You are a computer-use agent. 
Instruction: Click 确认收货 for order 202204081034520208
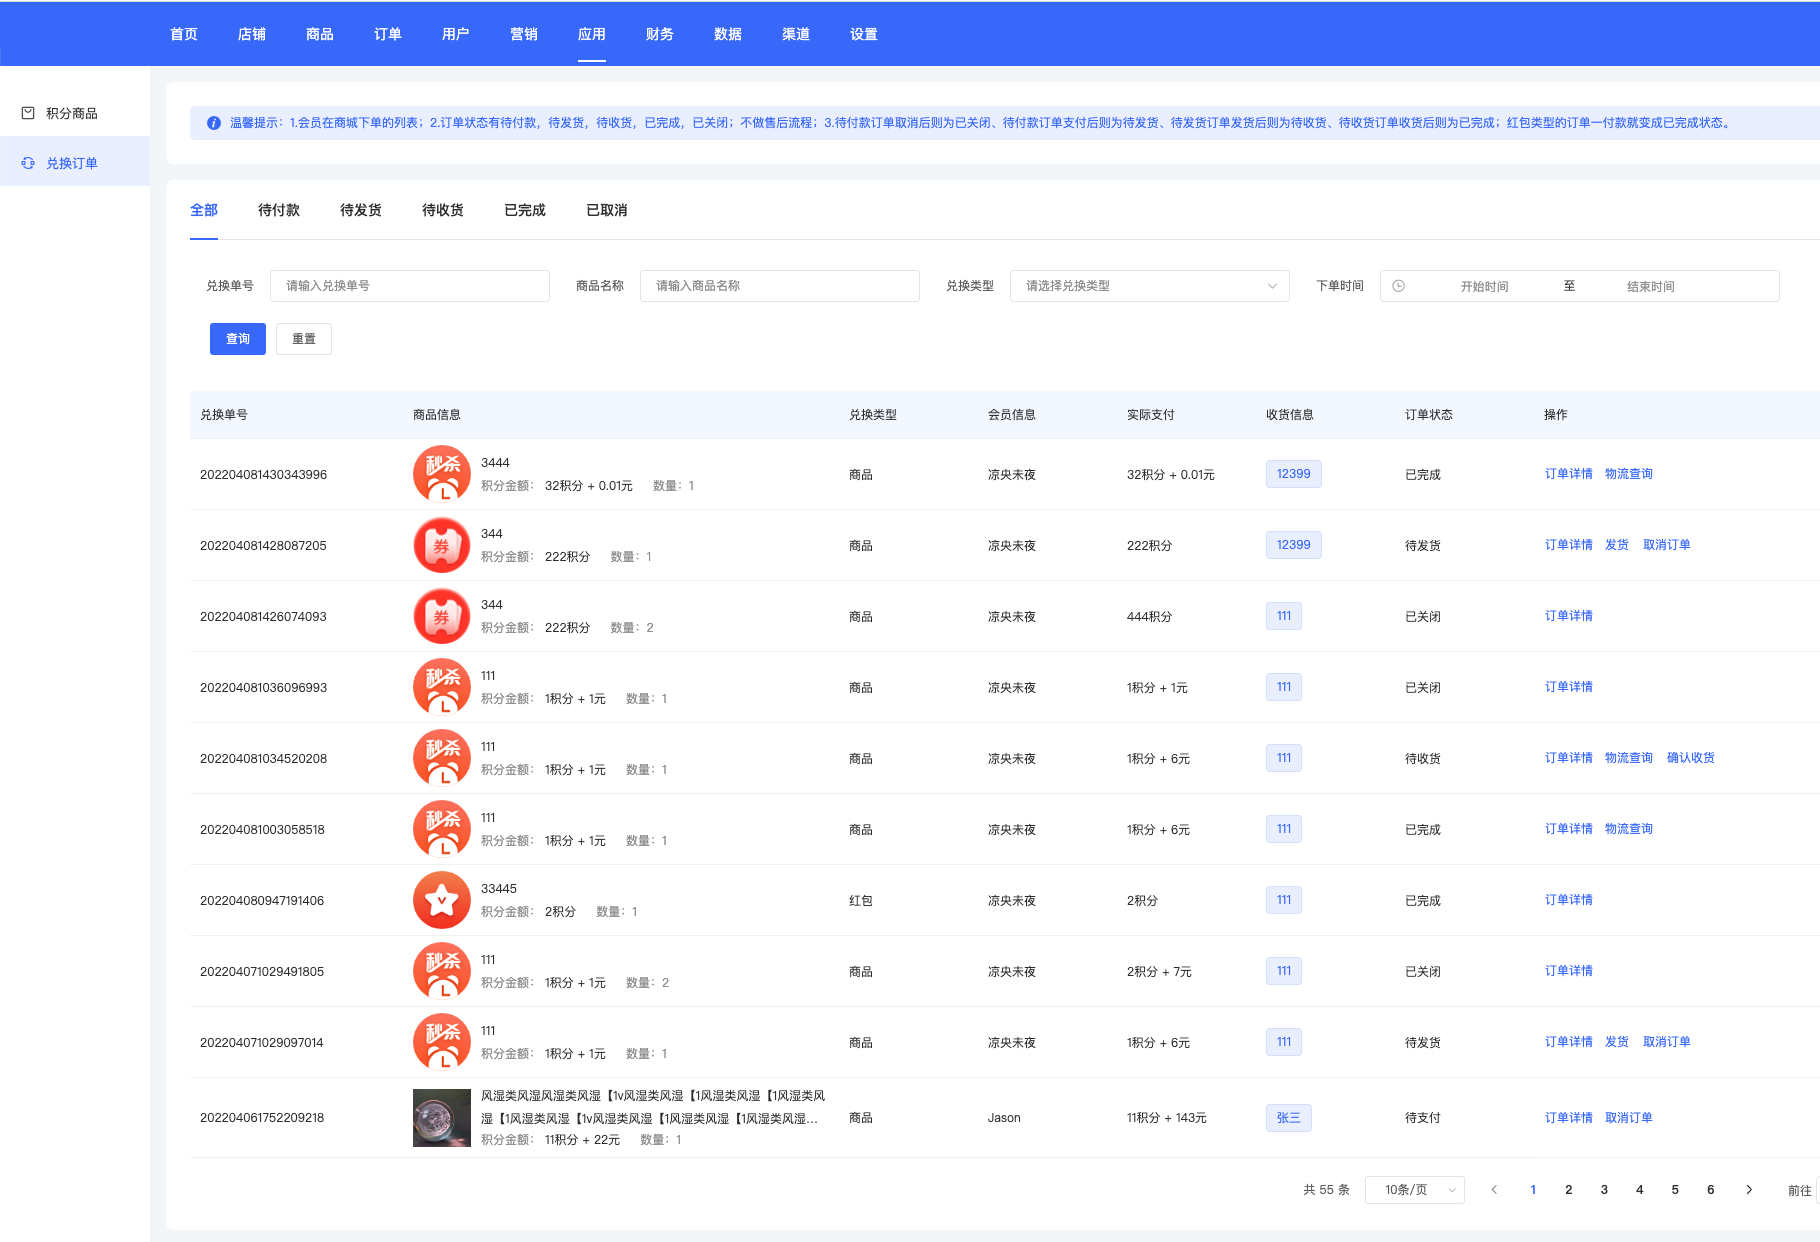pyautogui.click(x=1690, y=758)
